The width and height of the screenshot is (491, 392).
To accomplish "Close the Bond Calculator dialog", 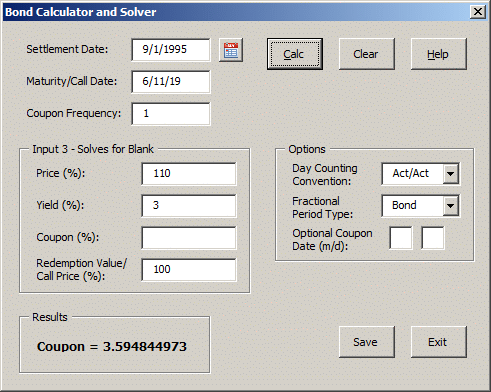I will pyautogui.click(x=478, y=12).
